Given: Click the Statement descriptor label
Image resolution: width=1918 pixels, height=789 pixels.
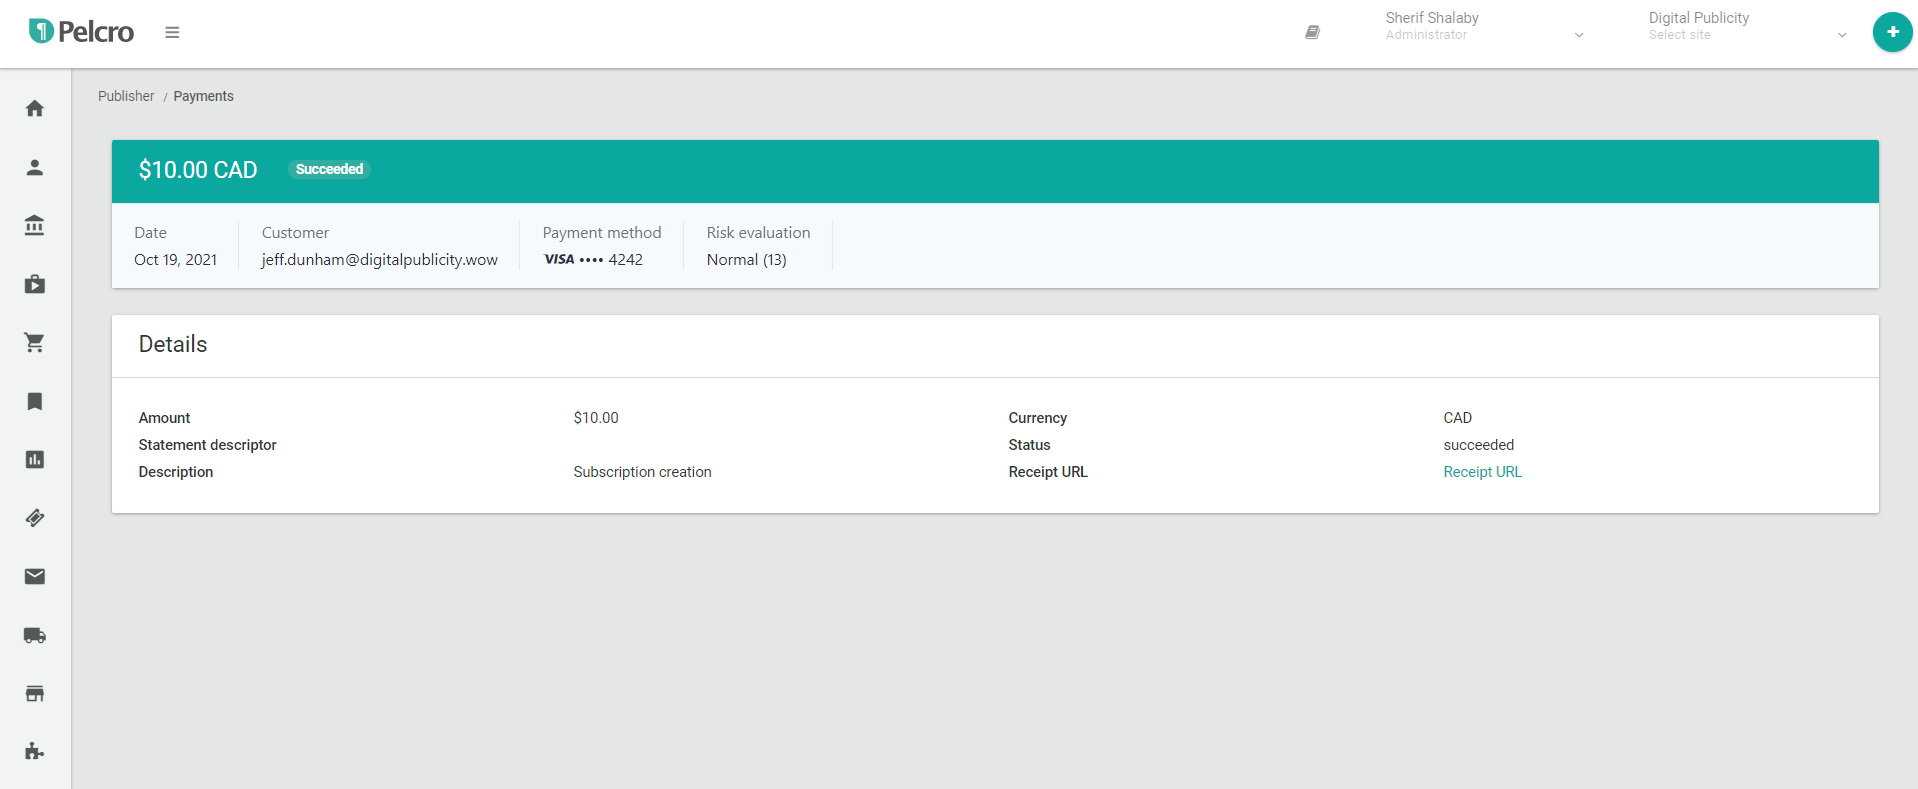Looking at the screenshot, I should (x=207, y=445).
